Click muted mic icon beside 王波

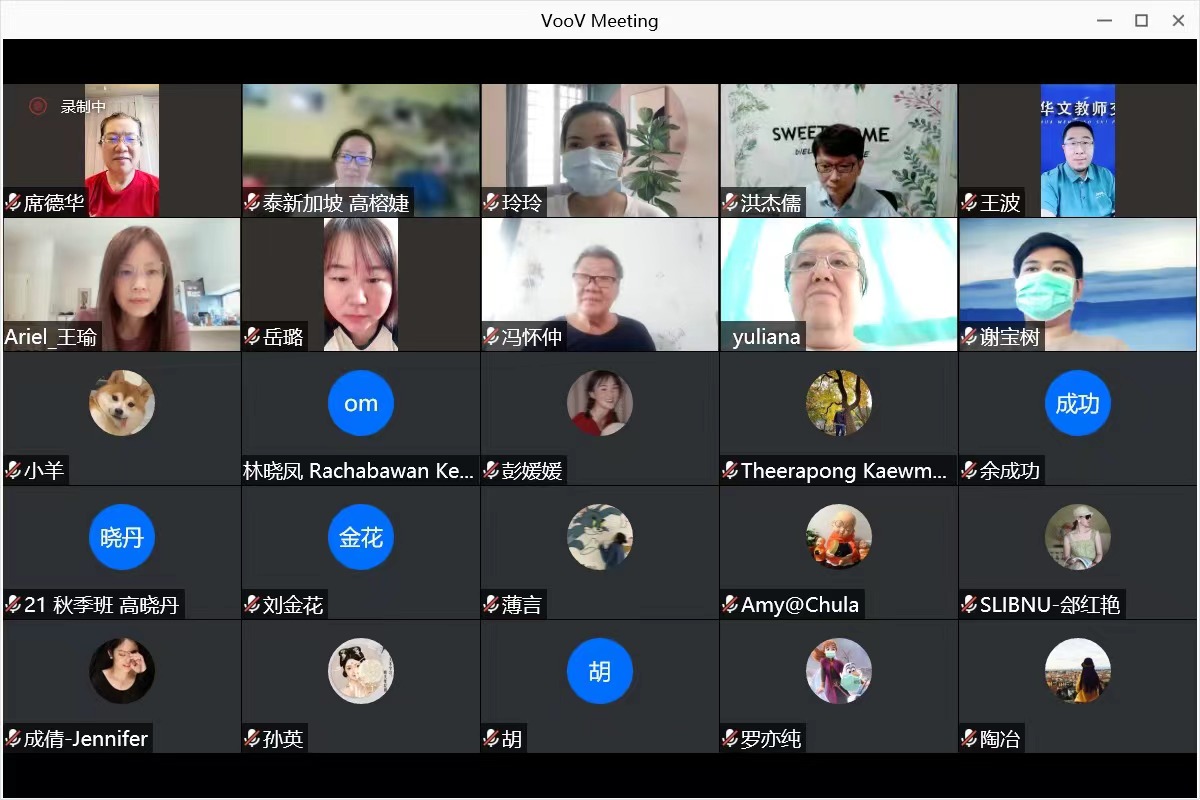click(x=969, y=203)
